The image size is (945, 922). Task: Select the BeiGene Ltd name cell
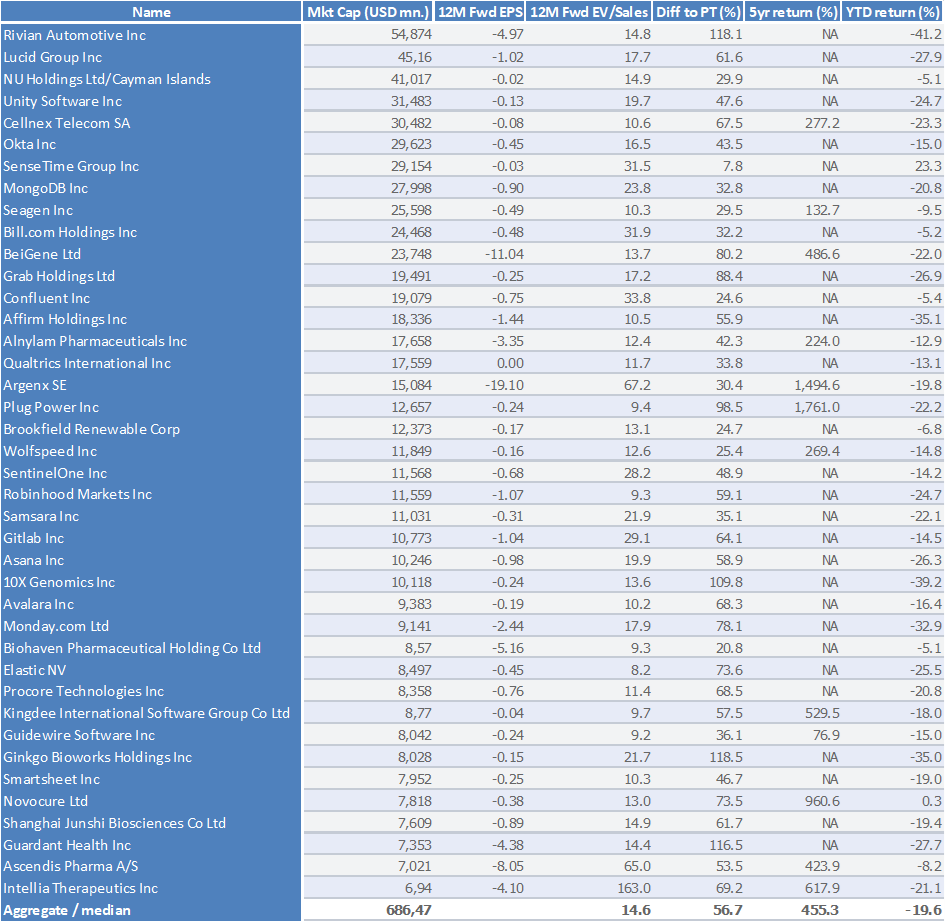[42, 254]
